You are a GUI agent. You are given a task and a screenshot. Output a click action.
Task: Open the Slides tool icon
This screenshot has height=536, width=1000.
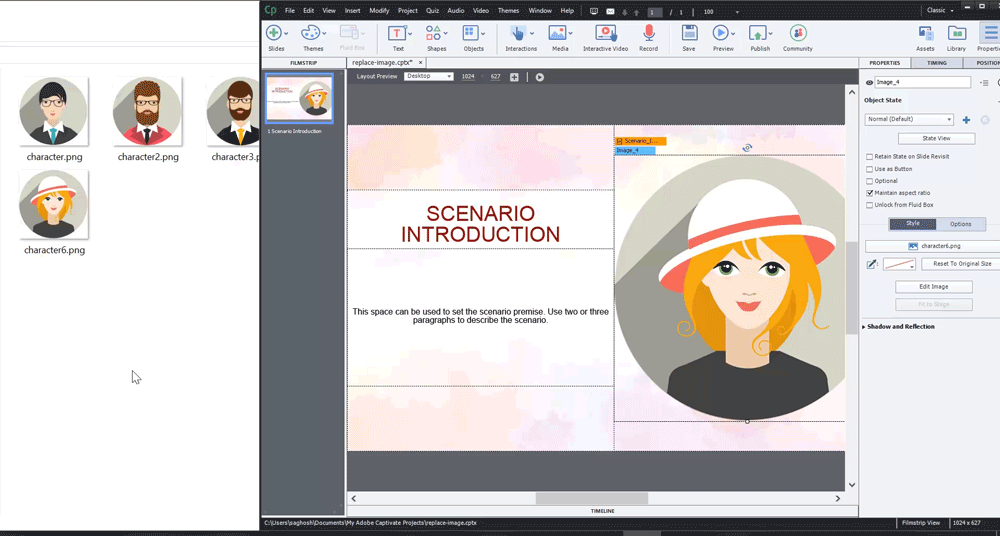274,33
